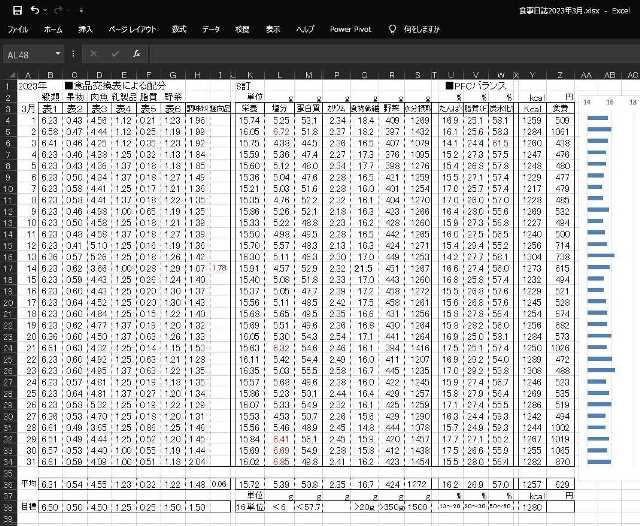Image resolution: width=640 pixels, height=526 pixels.
Task: Open the Quick Access Toolbar customize arrow
Action: (81, 11)
